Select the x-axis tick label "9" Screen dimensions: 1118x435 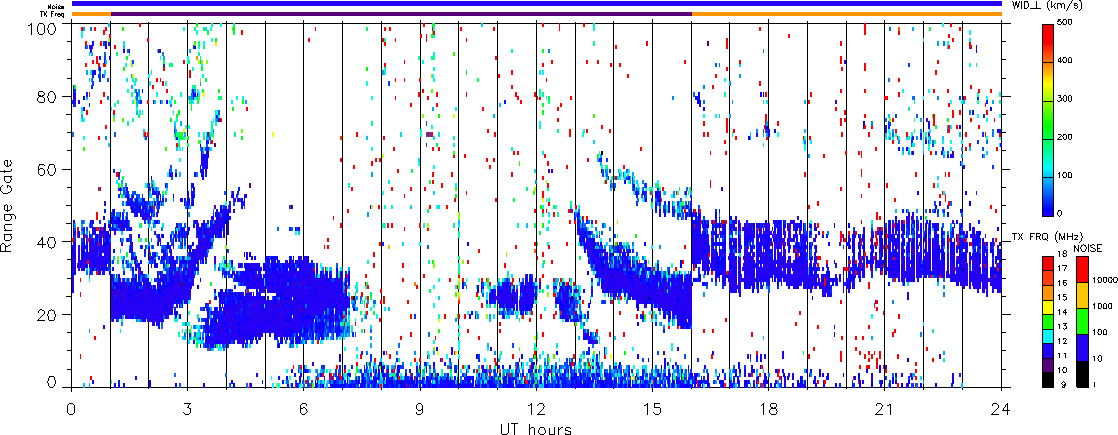(420, 409)
